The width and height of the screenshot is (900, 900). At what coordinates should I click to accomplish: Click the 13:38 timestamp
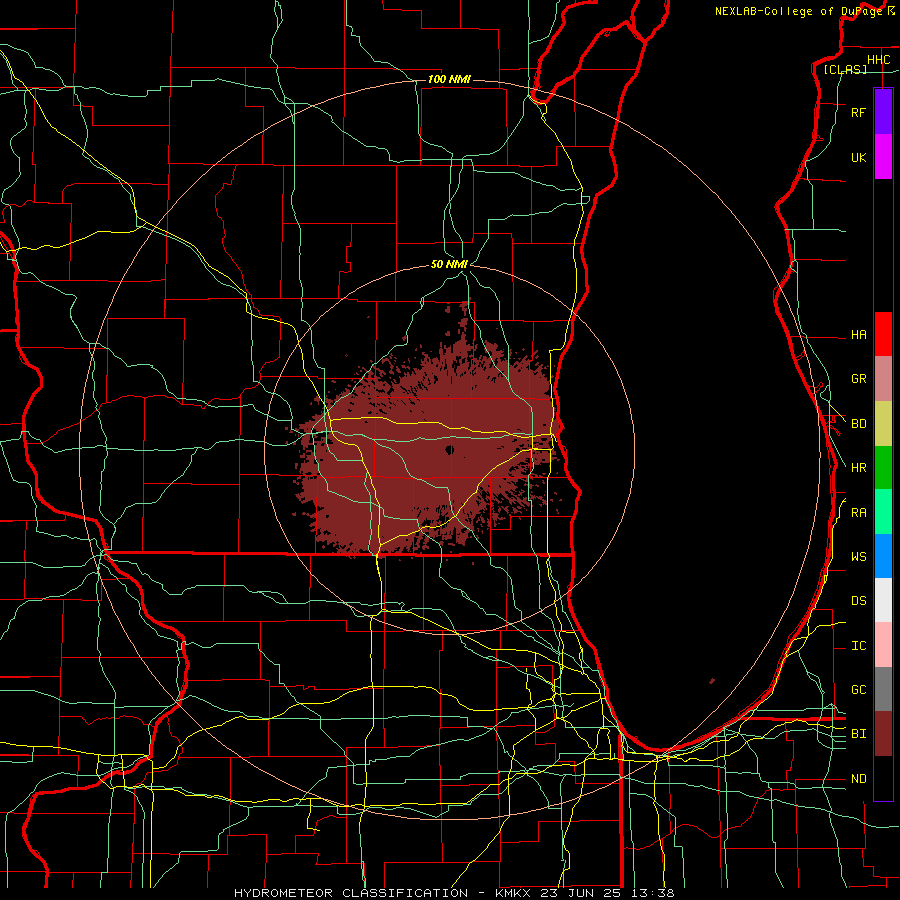tap(653, 893)
